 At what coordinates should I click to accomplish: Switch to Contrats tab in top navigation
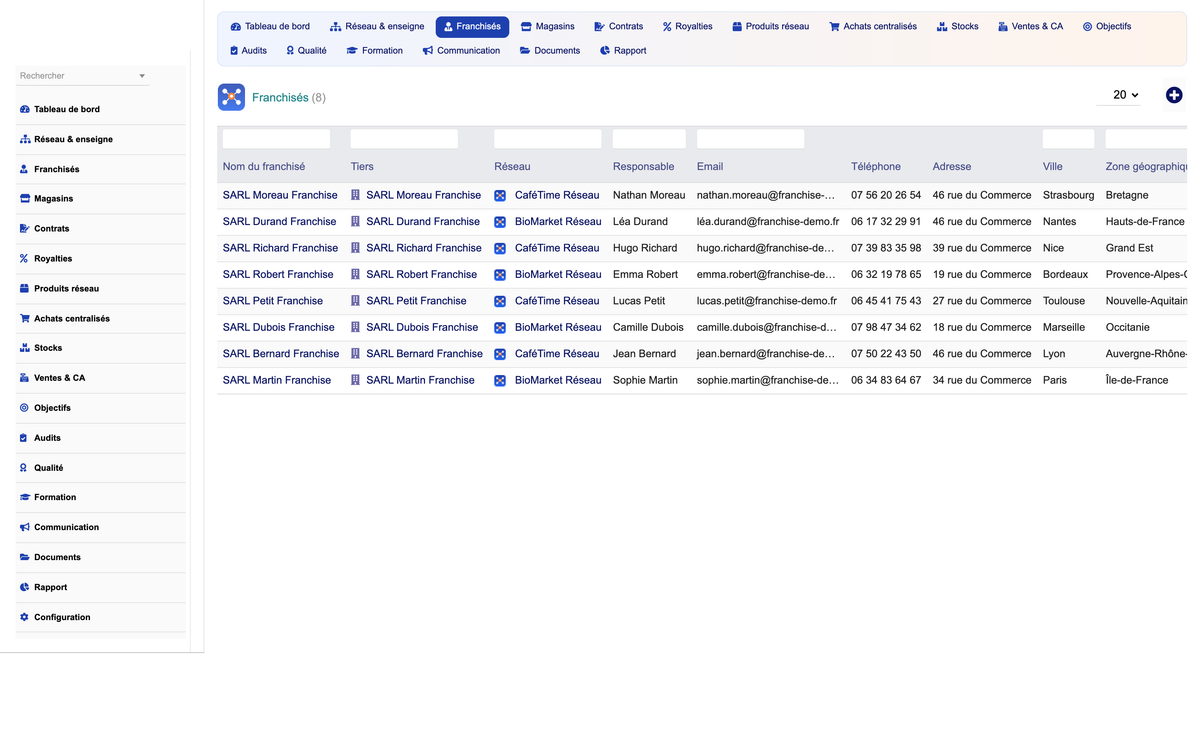point(618,26)
